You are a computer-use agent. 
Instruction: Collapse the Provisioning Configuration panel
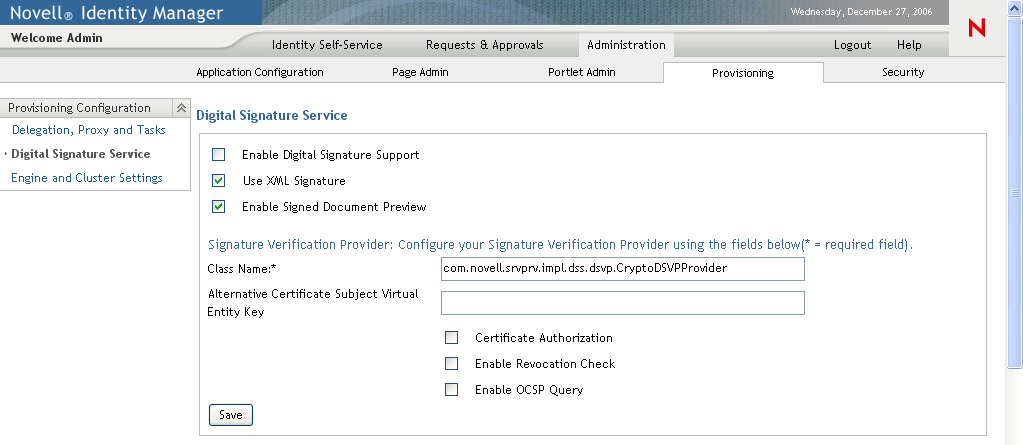[x=181, y=108]
